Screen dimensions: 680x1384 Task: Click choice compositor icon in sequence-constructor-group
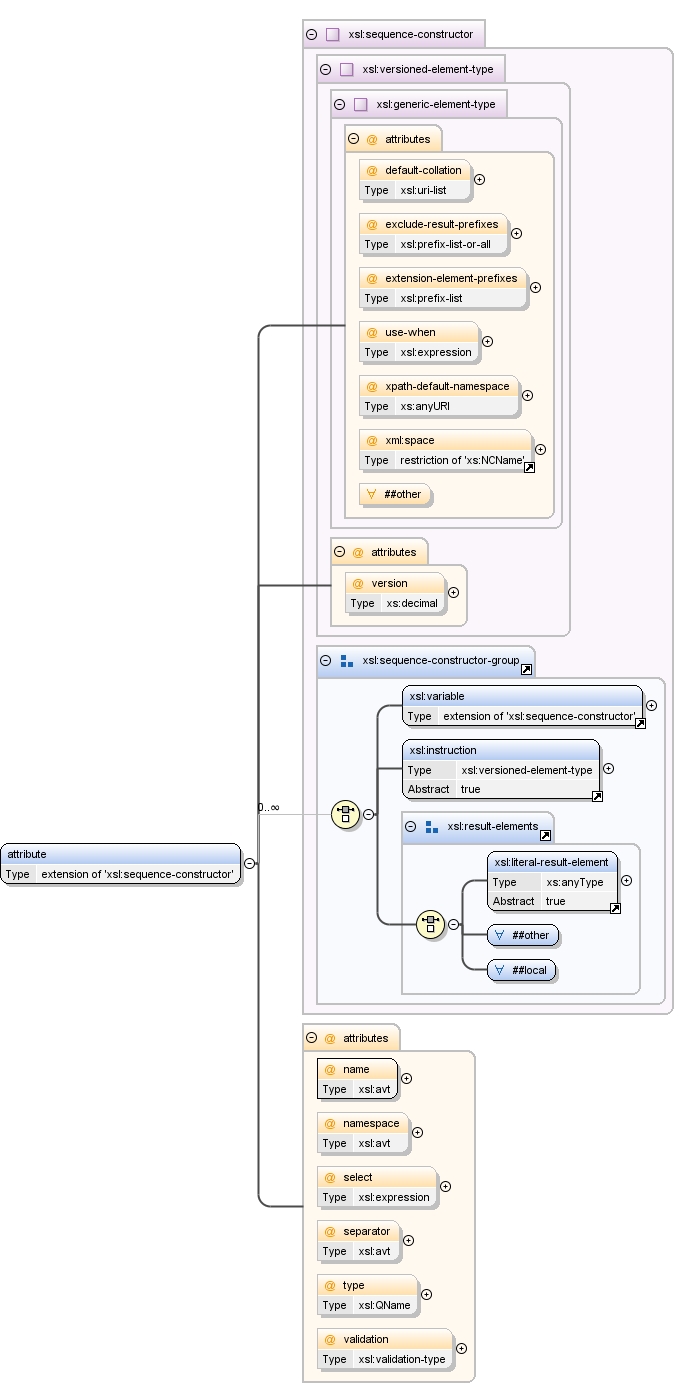345,814
